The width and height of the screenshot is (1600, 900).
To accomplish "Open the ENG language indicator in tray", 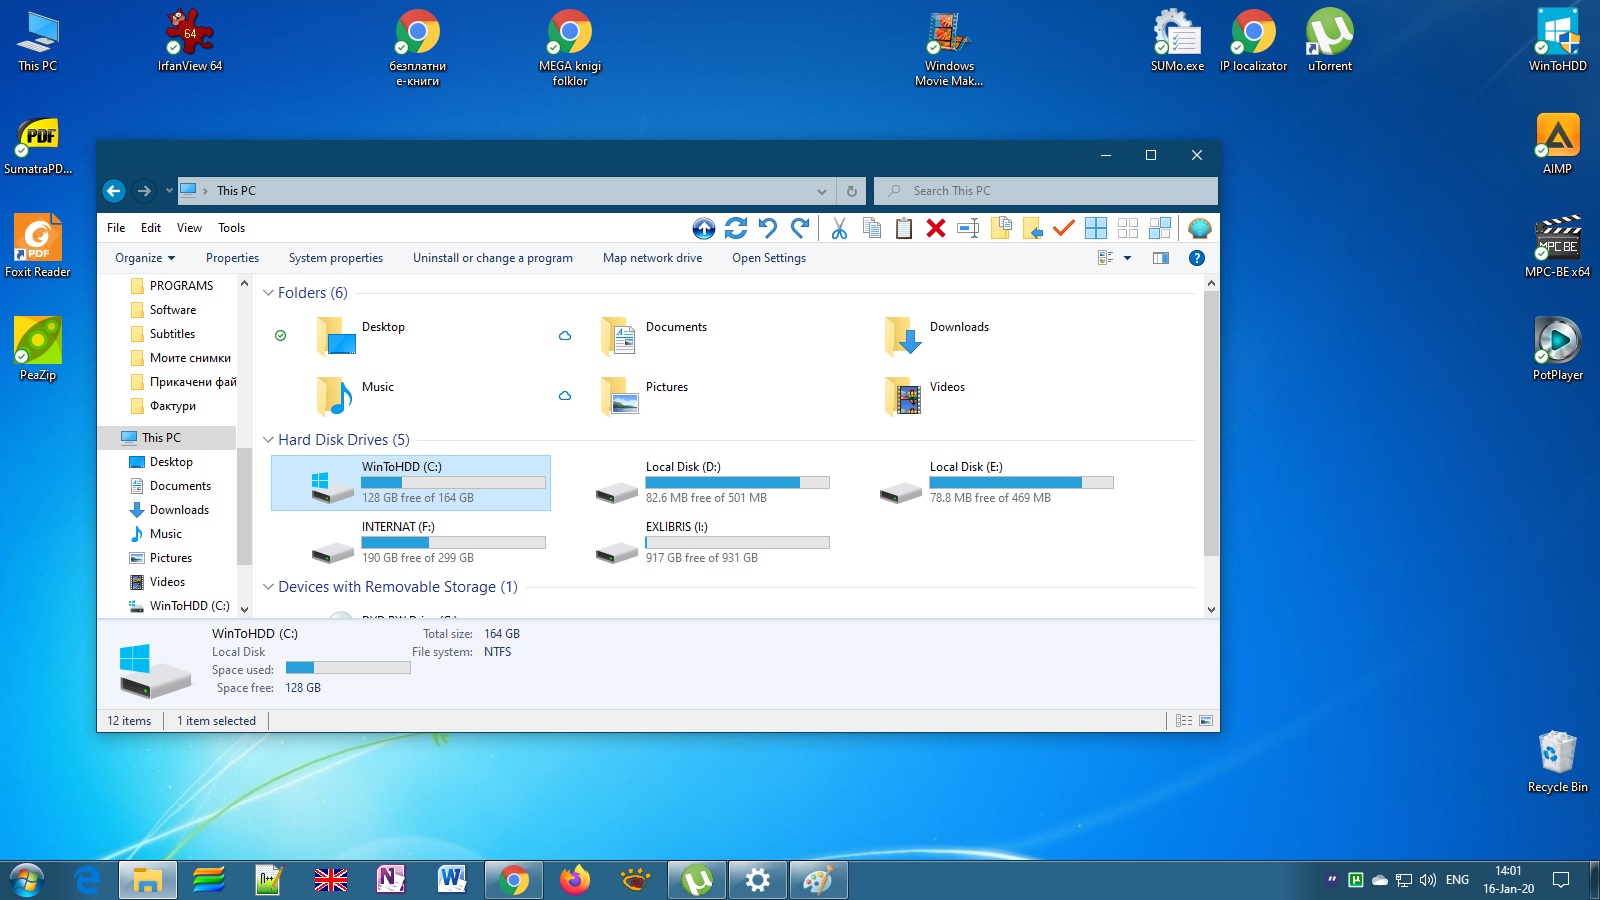I will [x=1457, y=880].
